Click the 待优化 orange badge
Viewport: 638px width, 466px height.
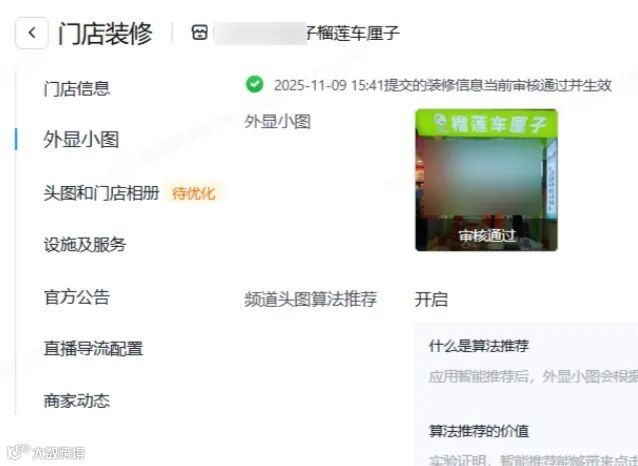194,193
